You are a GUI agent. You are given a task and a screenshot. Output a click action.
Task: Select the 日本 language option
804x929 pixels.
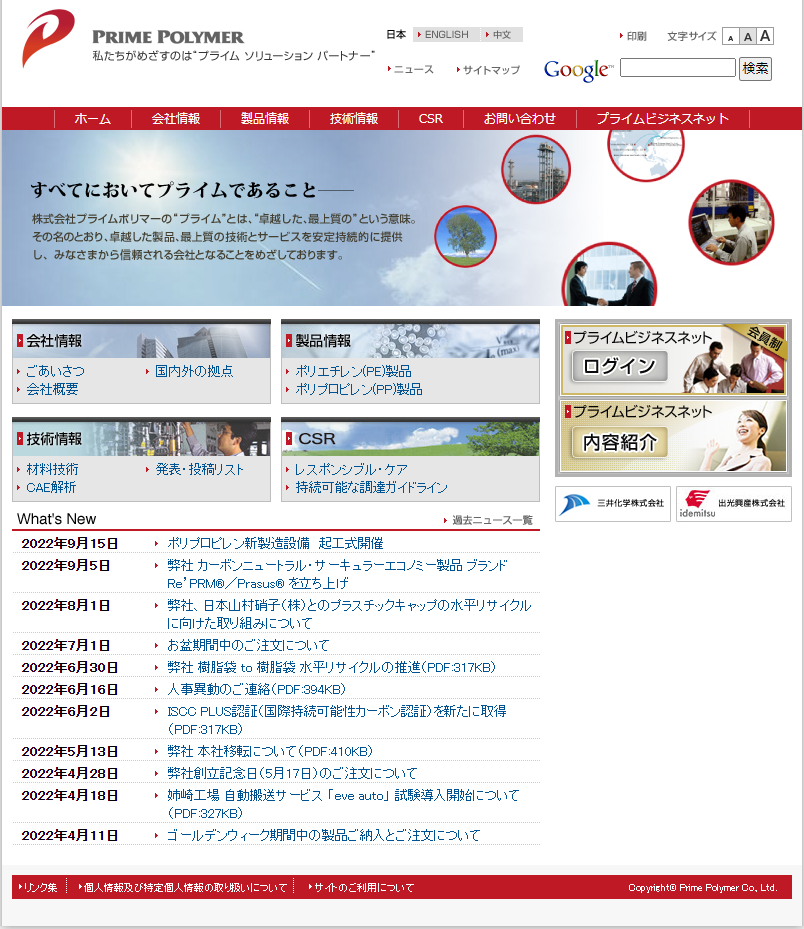point(396,34)
